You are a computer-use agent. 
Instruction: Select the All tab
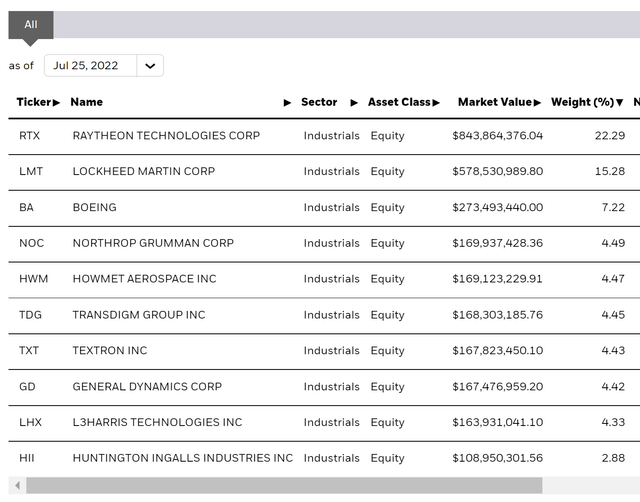[30, 25]
